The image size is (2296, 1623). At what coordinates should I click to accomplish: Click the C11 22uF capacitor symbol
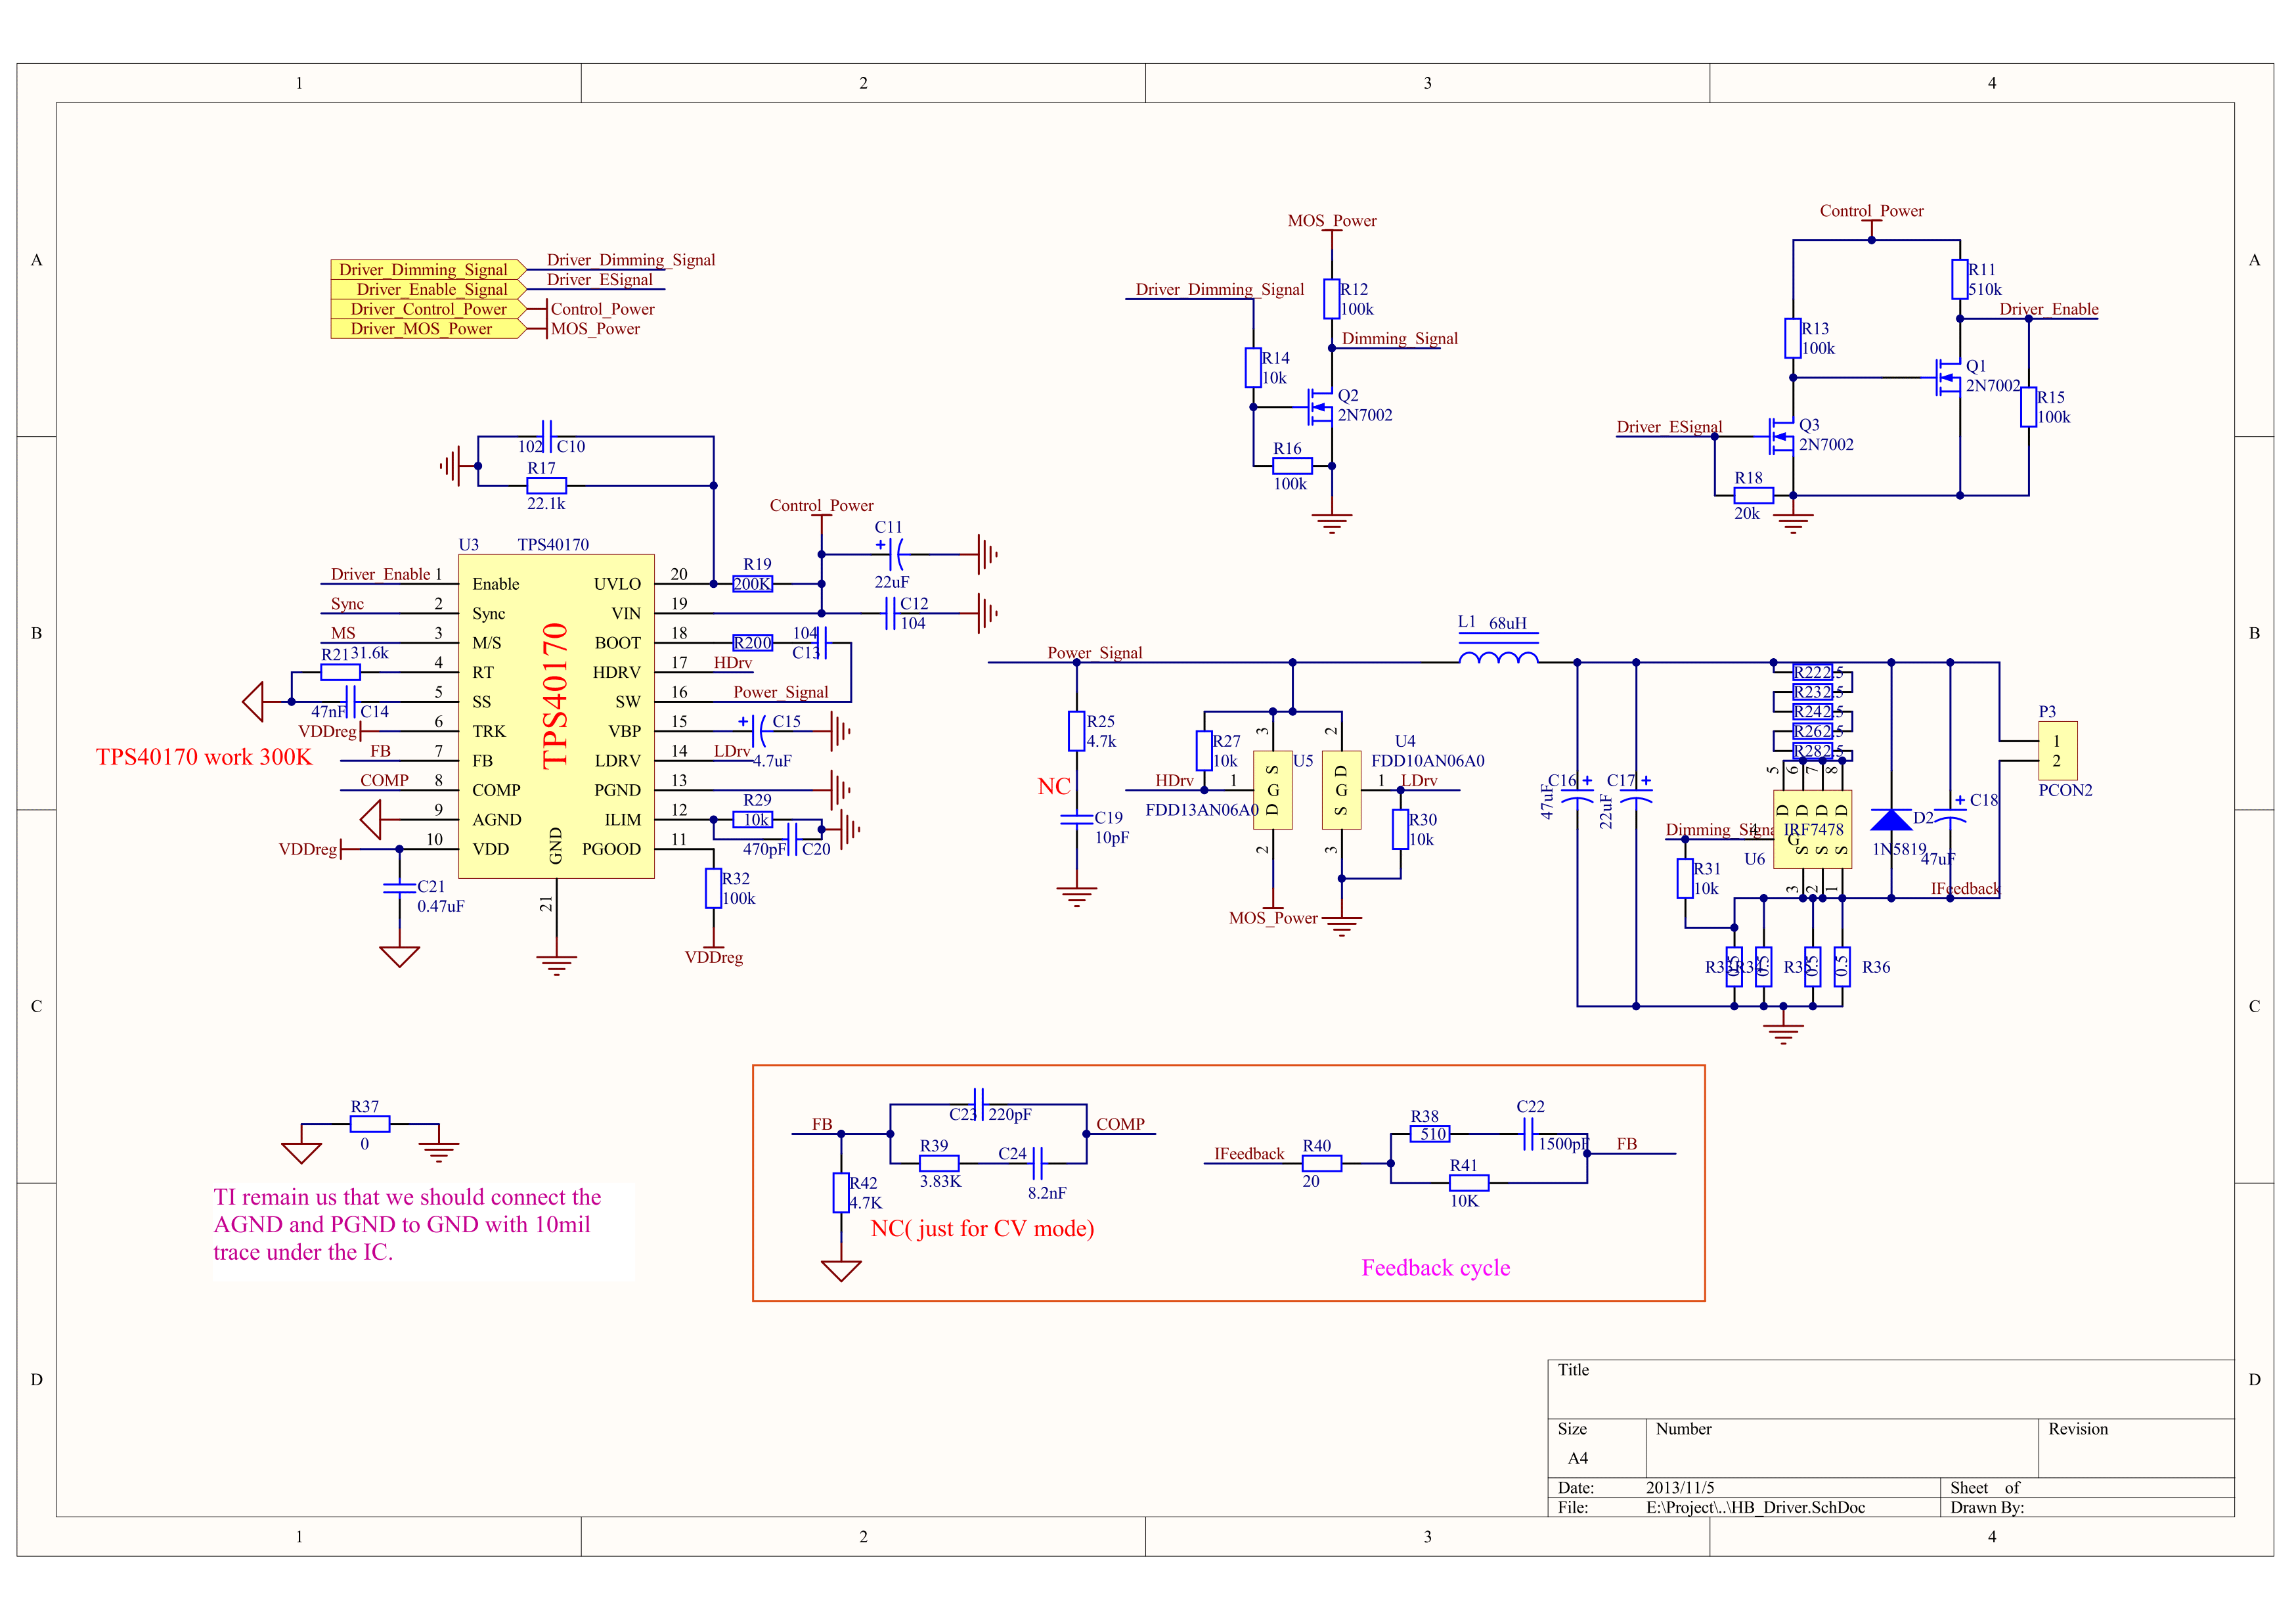coord(896,554)
